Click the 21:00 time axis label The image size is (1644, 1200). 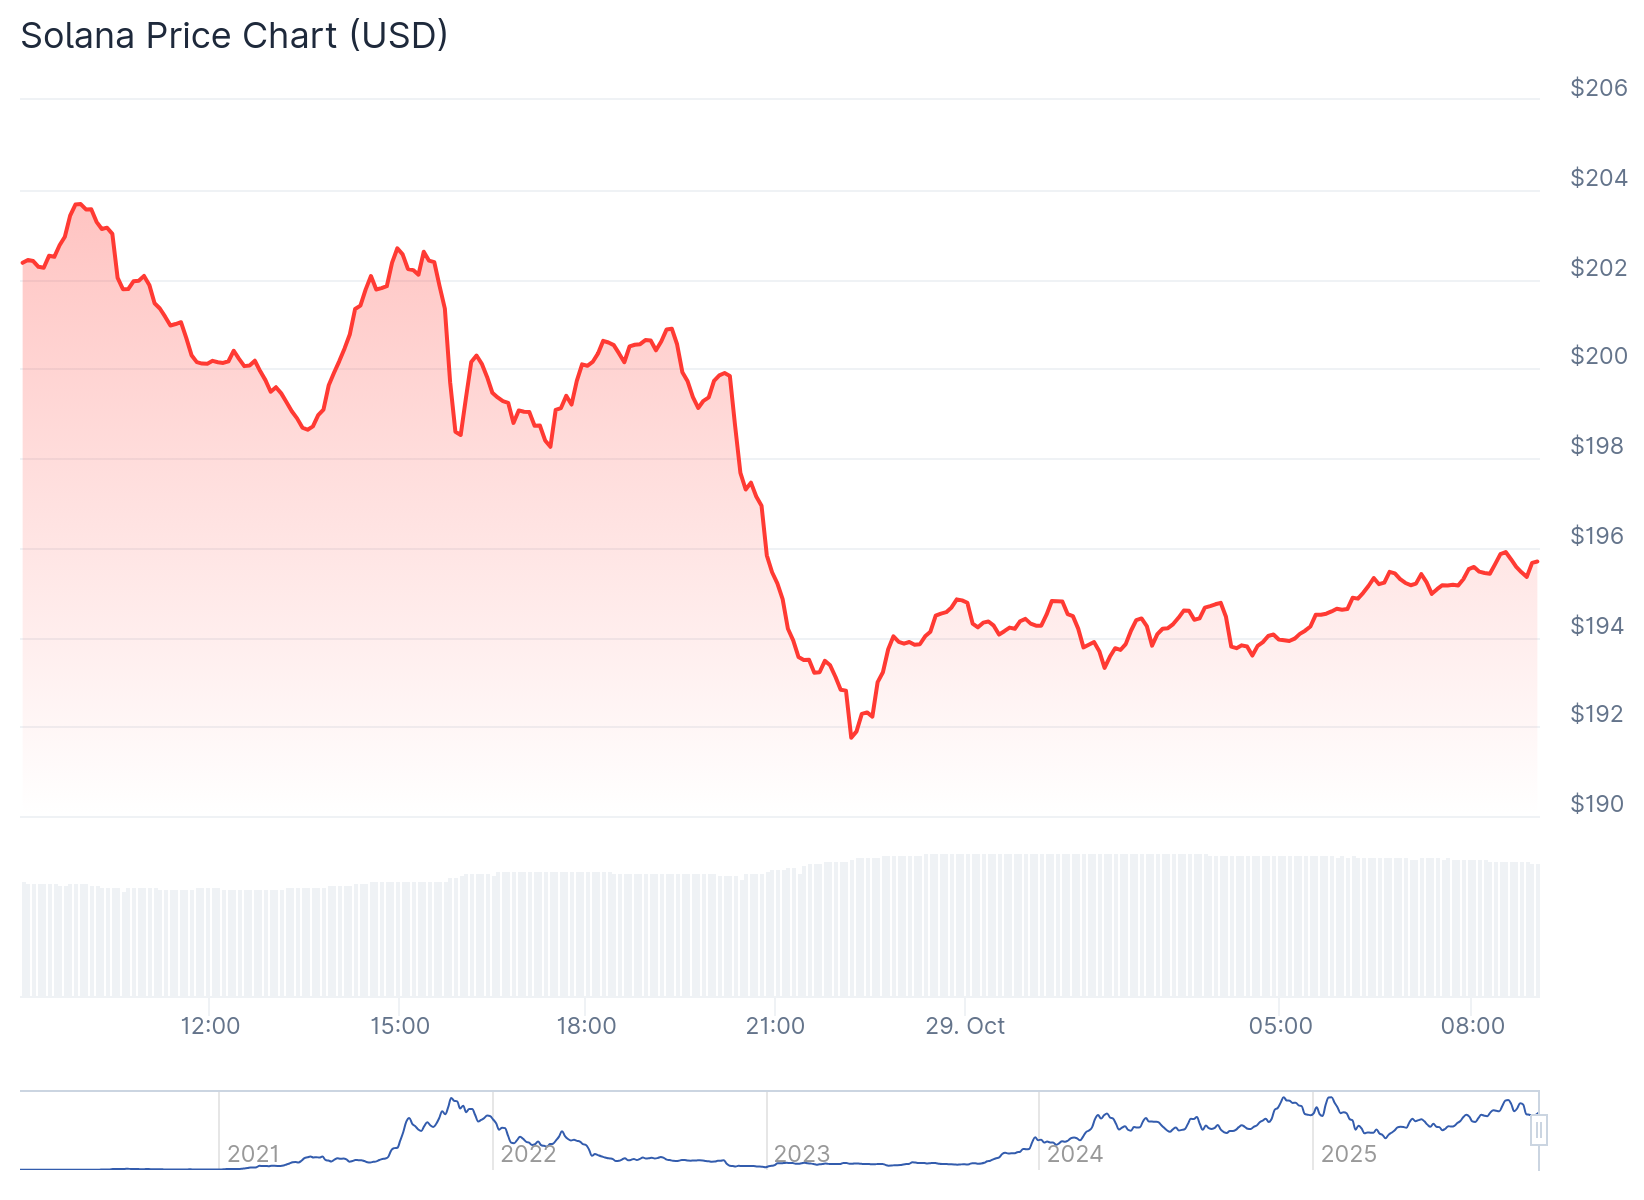click(x=775, y=1026)
